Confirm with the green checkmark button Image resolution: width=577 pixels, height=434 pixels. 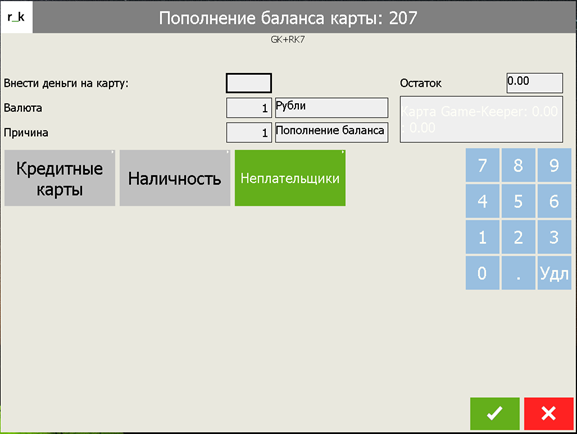[x=495, y=413]
